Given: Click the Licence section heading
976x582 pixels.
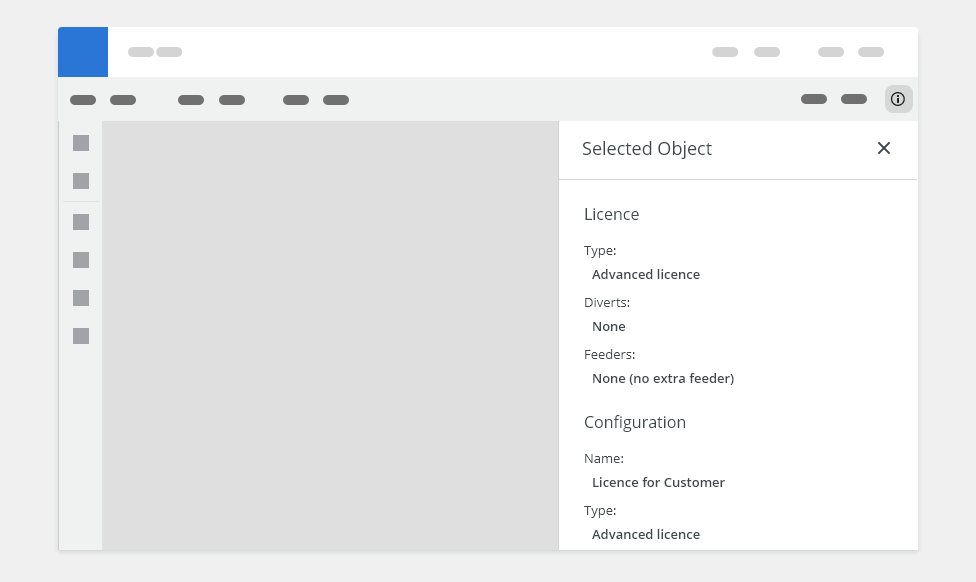Looking at the screenshot, I should [611, 214].
